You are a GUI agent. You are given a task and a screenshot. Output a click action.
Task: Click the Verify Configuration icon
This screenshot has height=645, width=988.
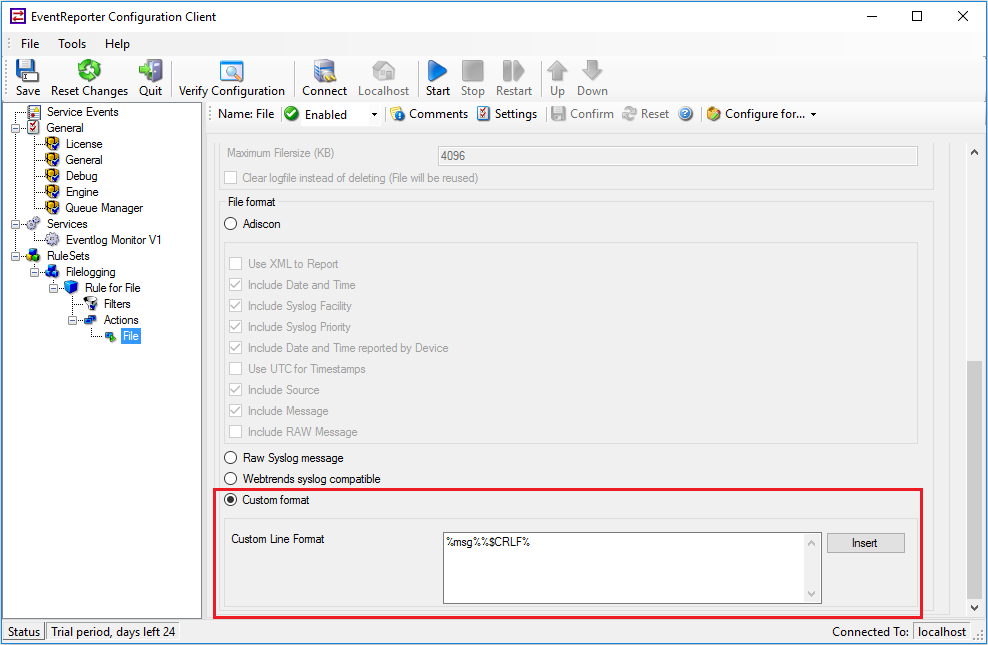(231, 71)
